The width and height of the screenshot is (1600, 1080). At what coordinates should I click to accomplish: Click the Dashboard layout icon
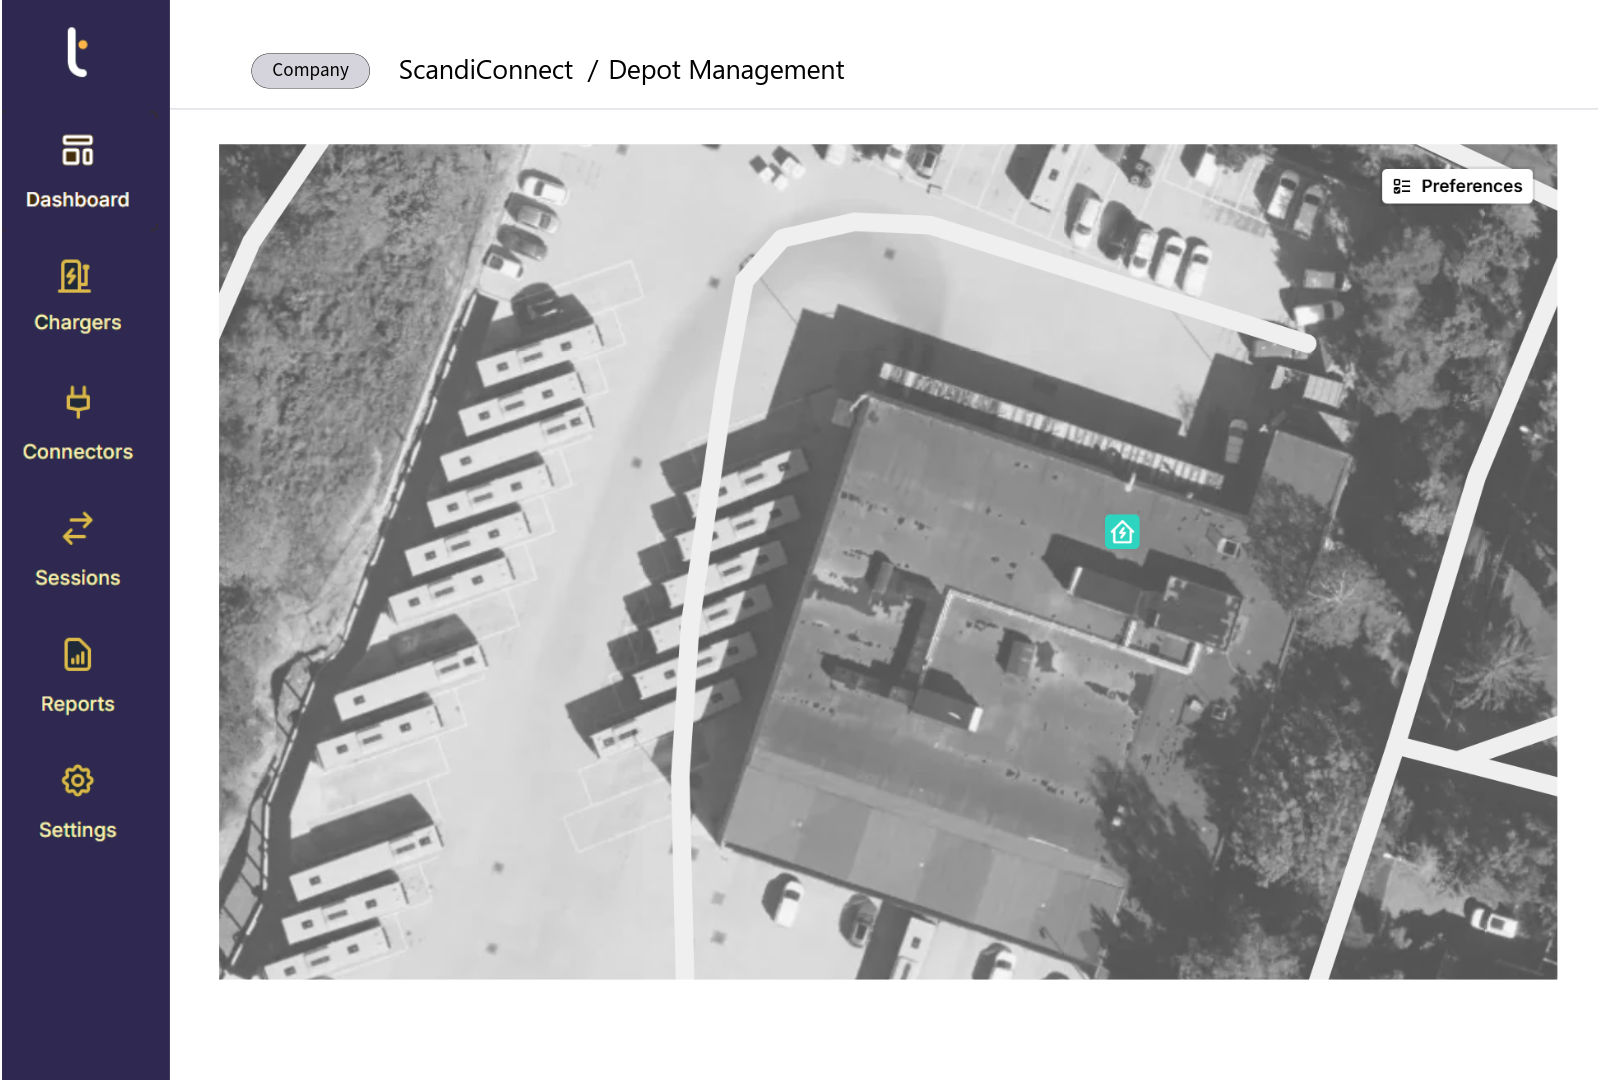[77, 150]
